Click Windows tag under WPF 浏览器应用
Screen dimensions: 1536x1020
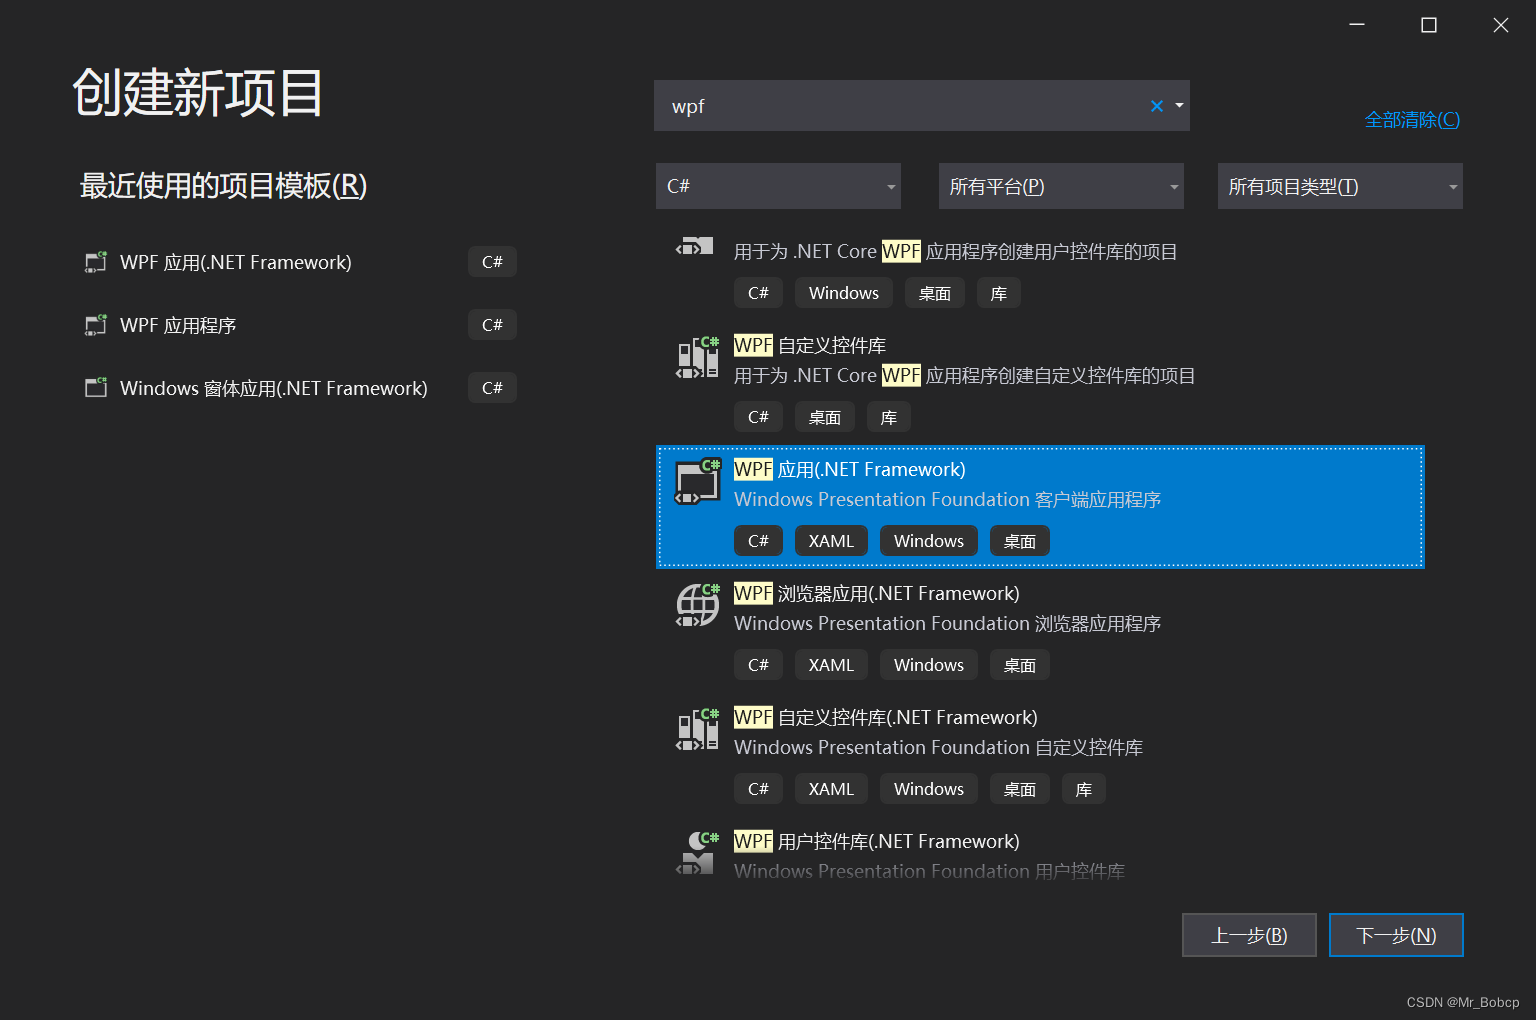tap(929, 665)
